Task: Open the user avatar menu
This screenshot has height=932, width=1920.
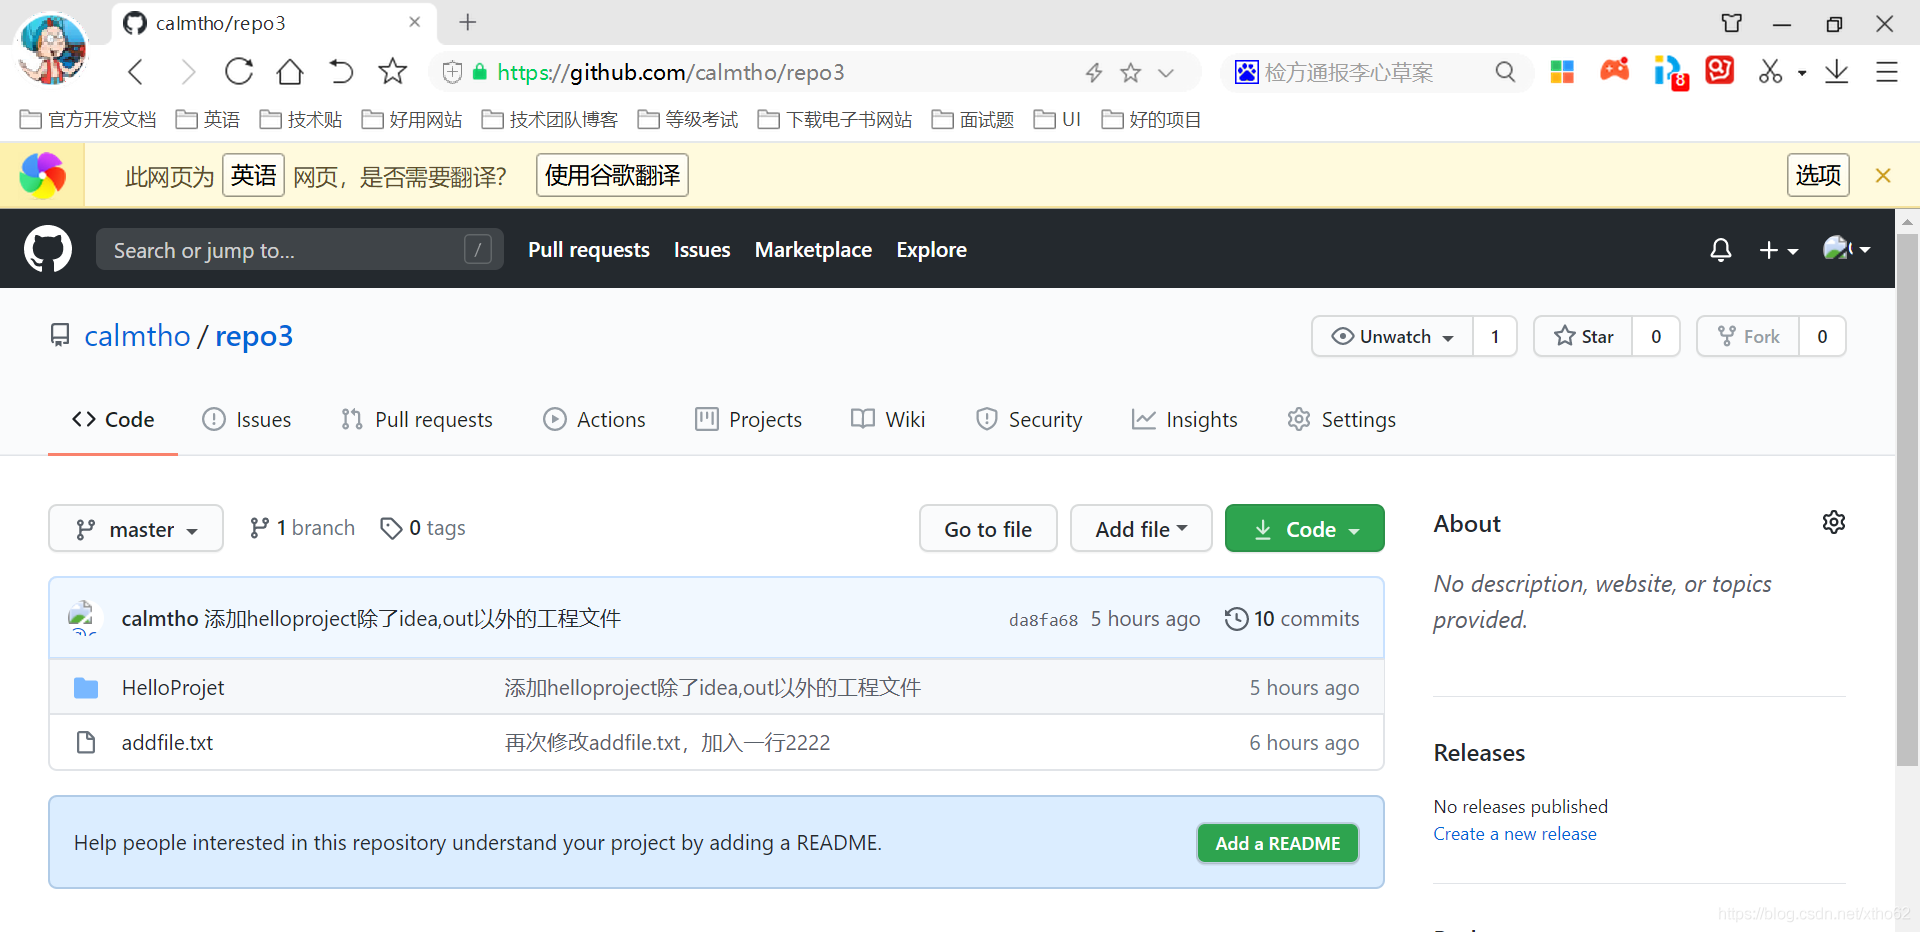Action: point(1846,249)
